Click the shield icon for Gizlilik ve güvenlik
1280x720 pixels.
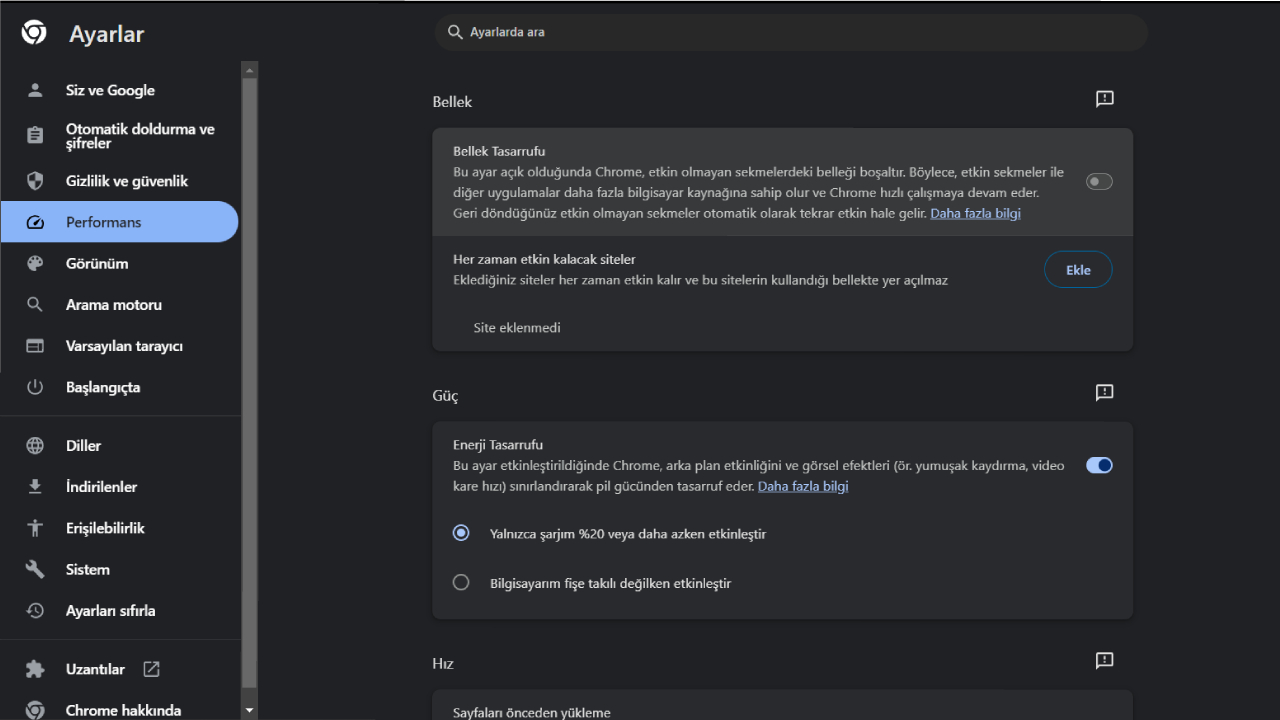pyautogui.click(x=35, y=181)
